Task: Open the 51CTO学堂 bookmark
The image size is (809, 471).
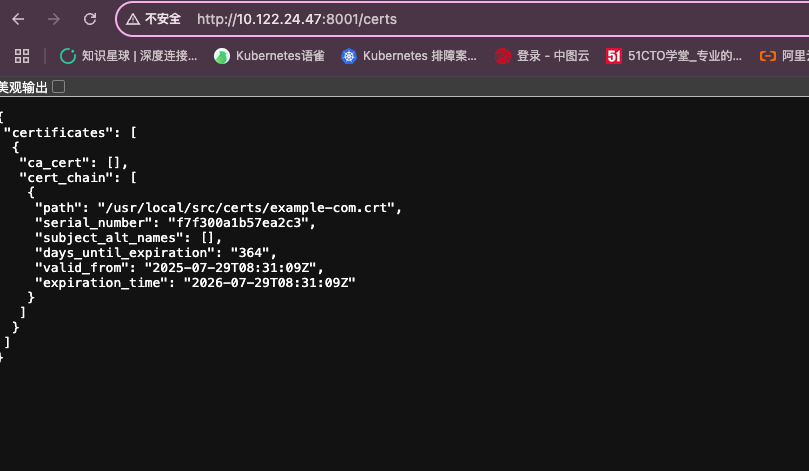Action: click(x=674, y=56)
